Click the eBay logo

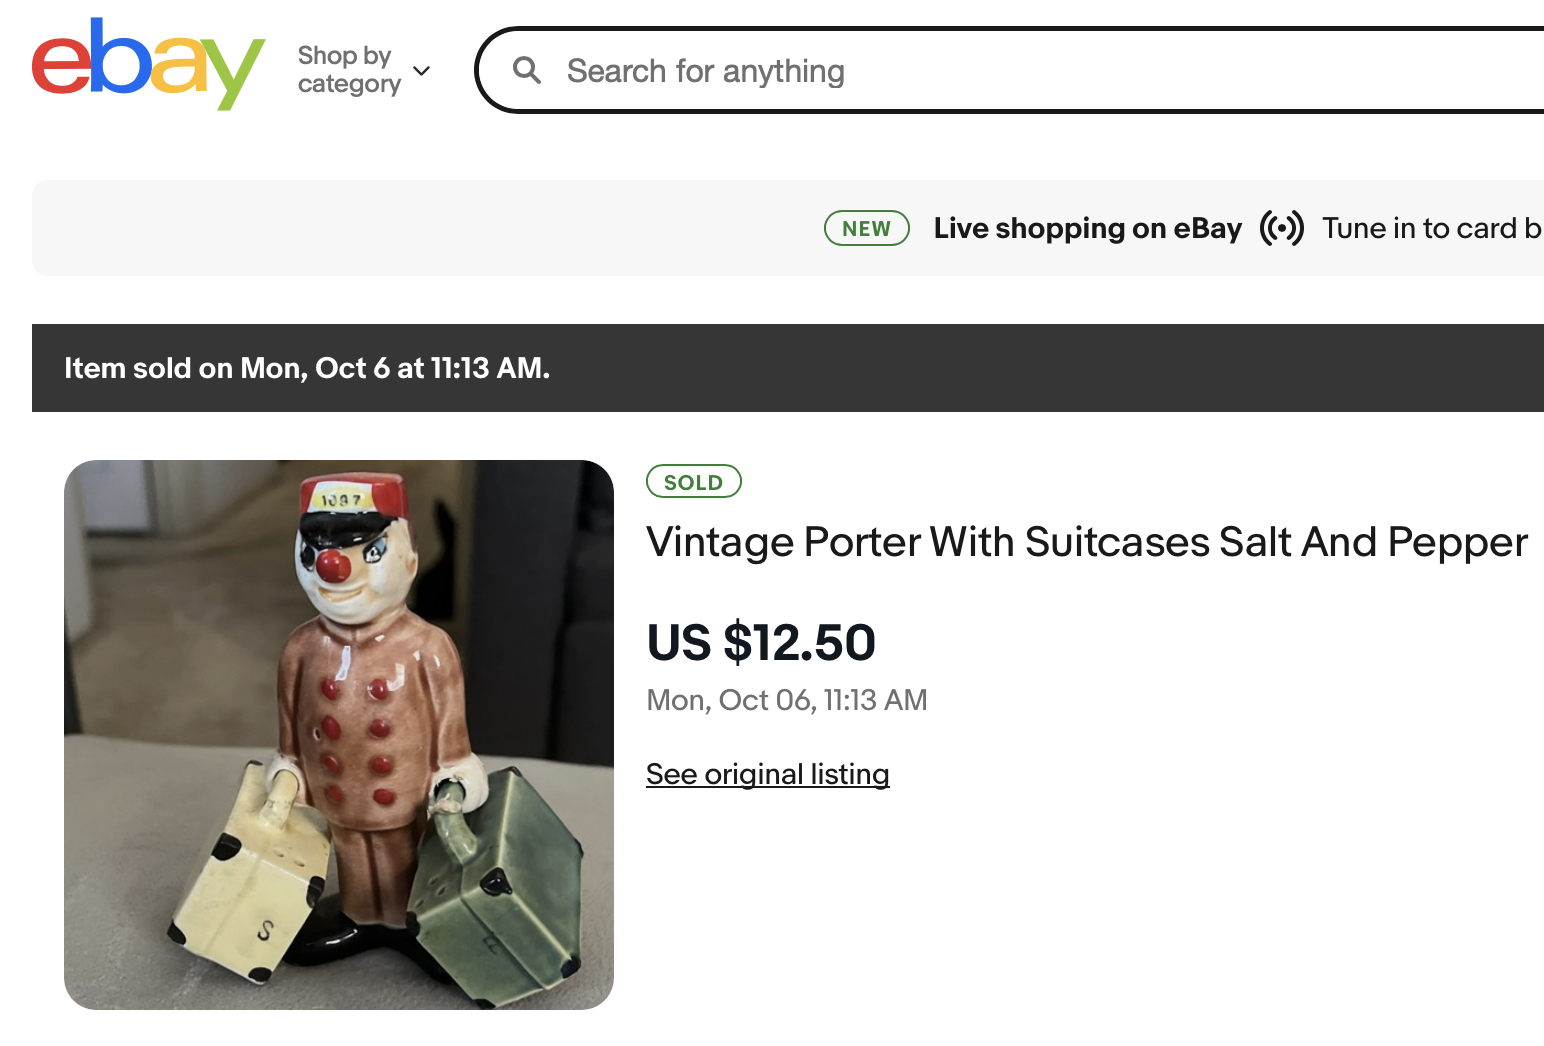[148, 65]
